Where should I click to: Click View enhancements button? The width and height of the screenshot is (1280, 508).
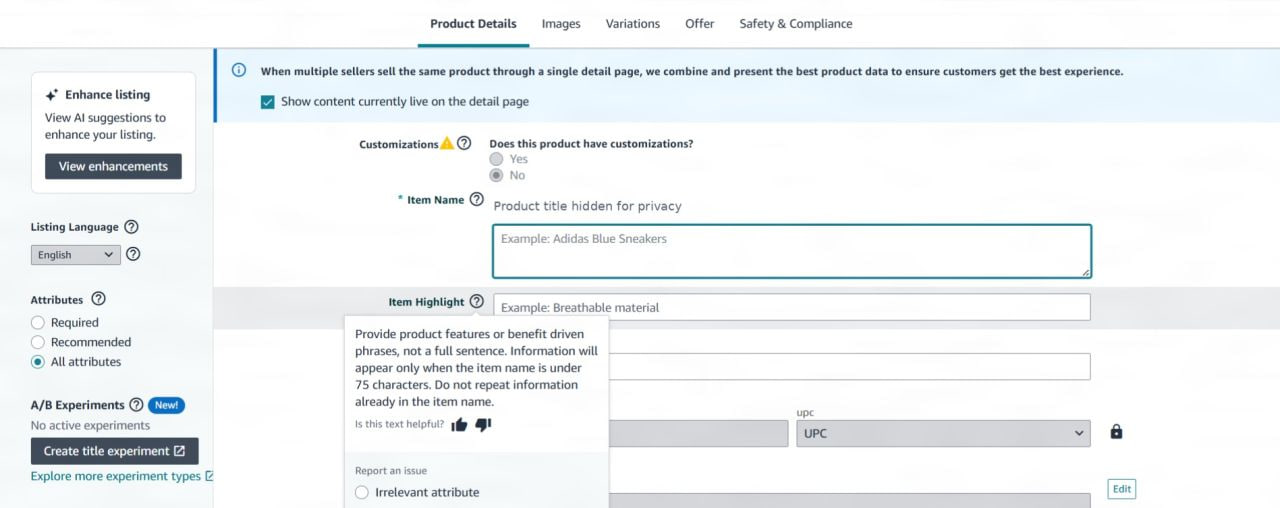tap(113, 166)
